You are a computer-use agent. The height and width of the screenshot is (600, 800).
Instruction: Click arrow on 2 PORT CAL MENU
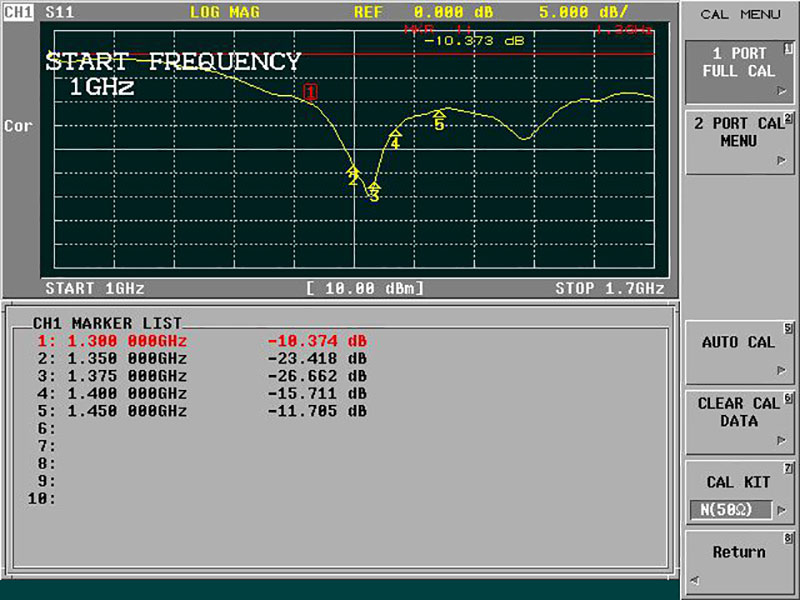point(781,161)
